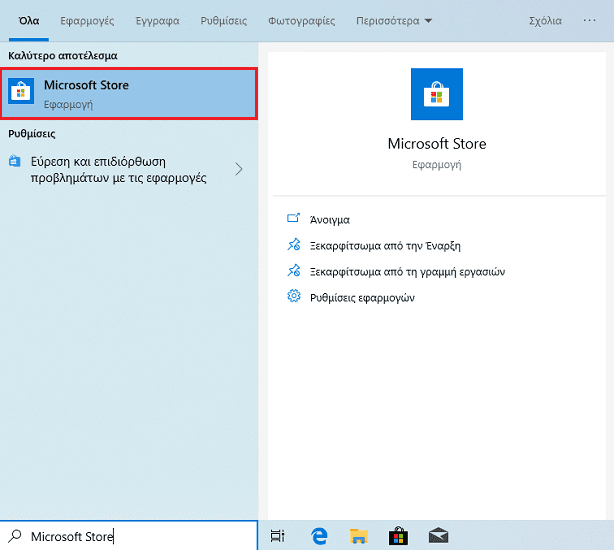
Task: Click Άνοιγμα to open the app
Action: tap(330, 220)
